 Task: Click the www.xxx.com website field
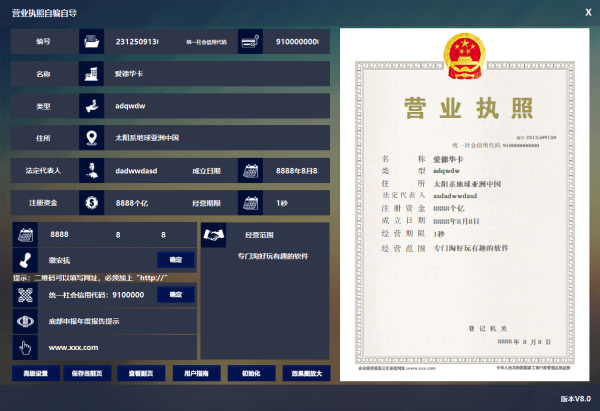coord(118,347)
